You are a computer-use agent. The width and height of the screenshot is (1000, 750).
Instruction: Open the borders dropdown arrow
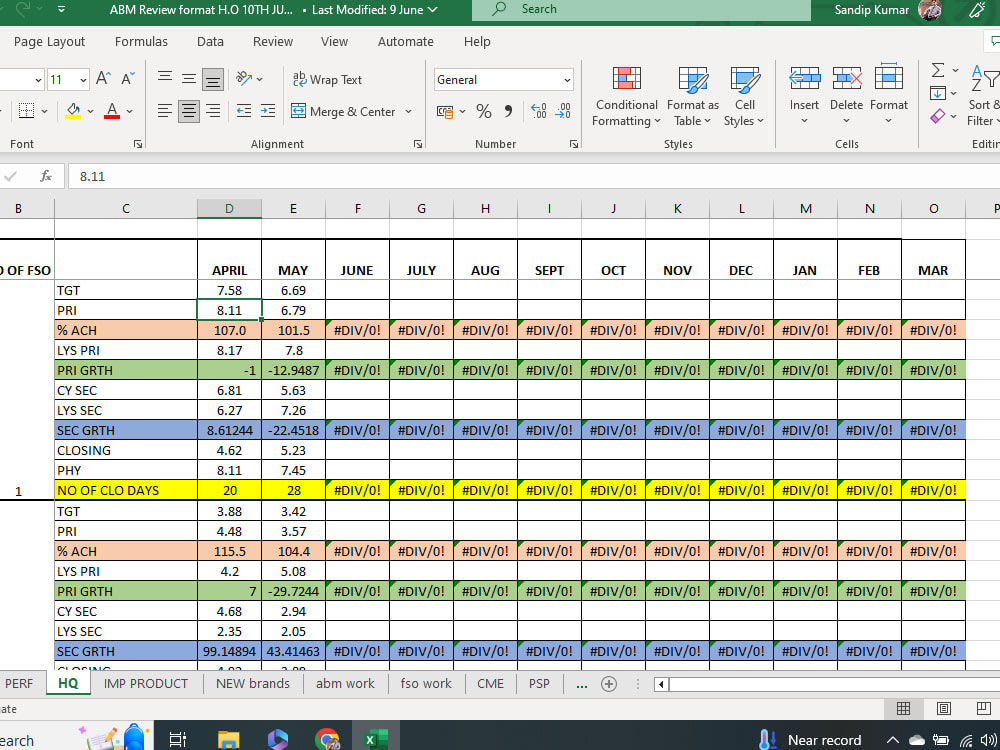[x=44, y=112]
